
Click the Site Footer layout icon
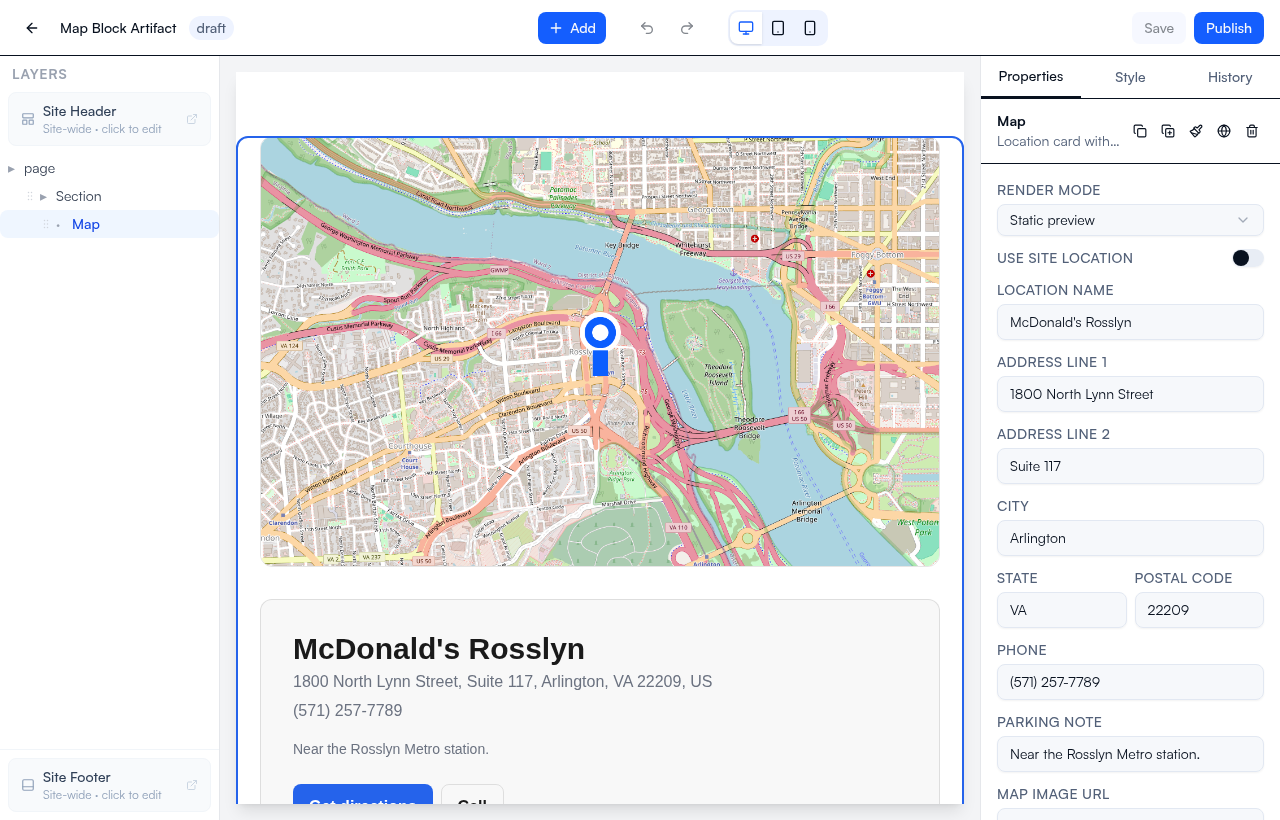click(x=28, y=785)
